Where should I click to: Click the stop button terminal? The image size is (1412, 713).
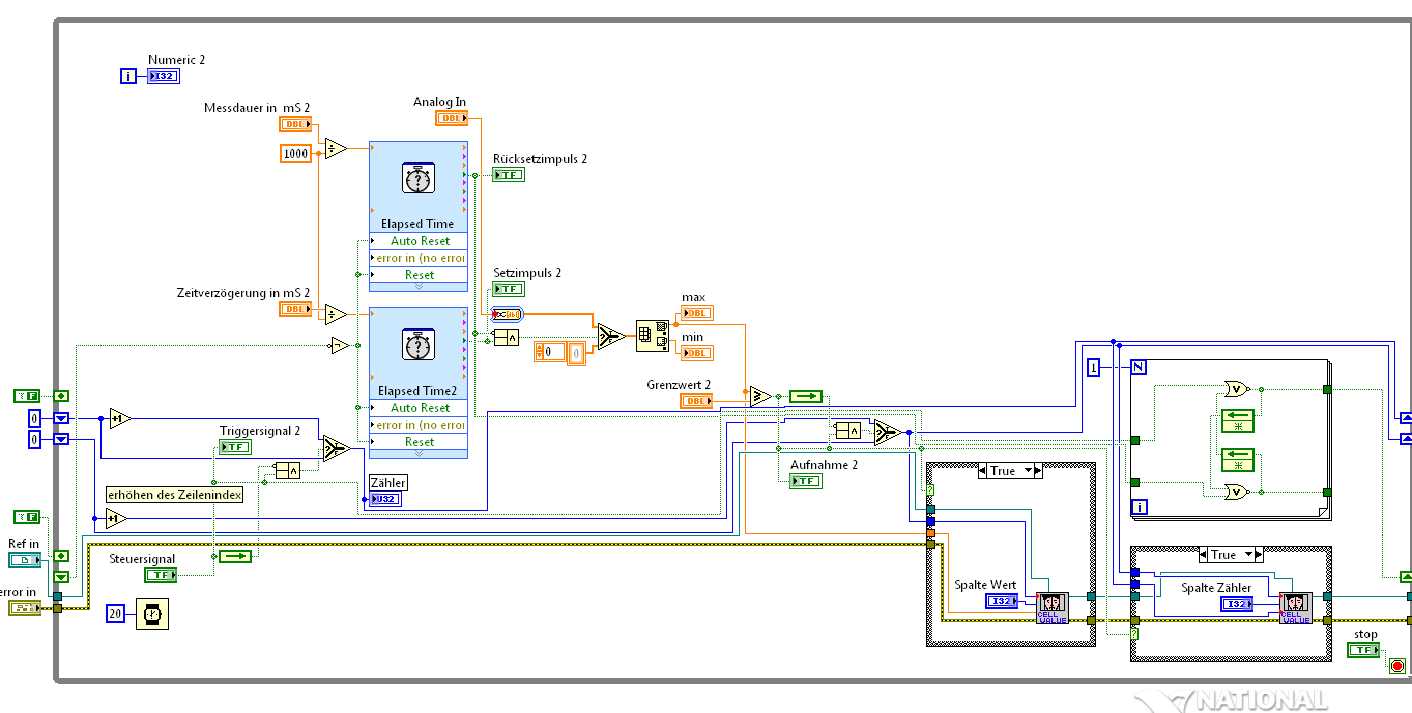[x=1363, y=650]
